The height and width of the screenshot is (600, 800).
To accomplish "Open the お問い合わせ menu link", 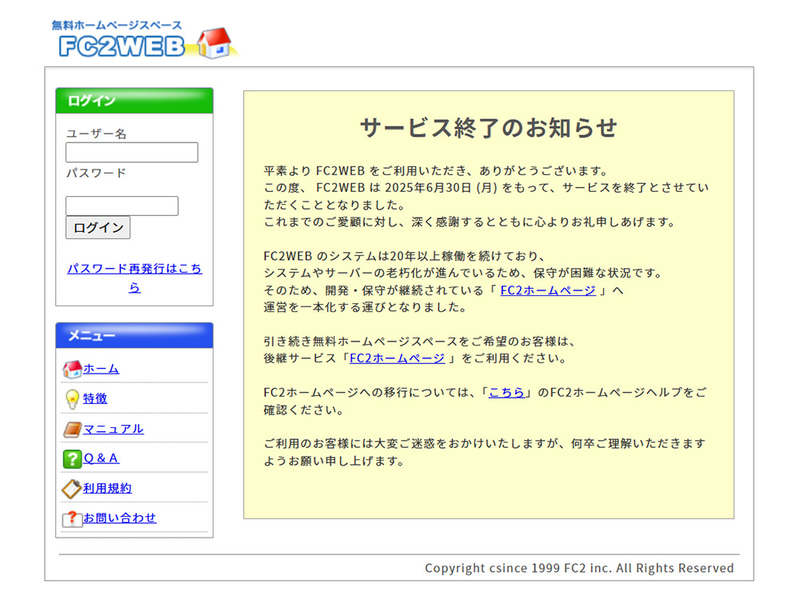I will 119,518.
